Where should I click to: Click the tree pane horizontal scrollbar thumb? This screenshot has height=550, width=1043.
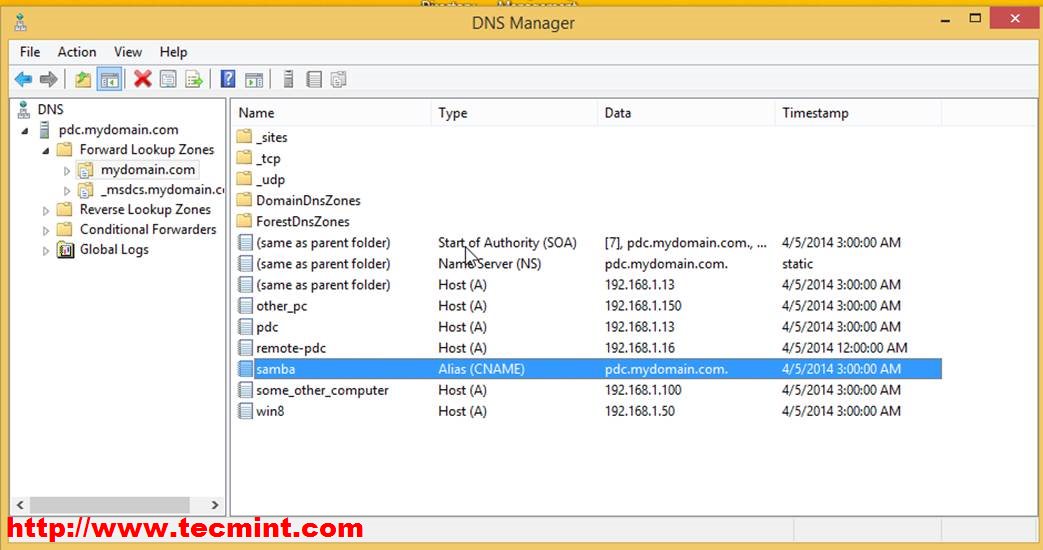pyautogui.click(x=110, y=505)
